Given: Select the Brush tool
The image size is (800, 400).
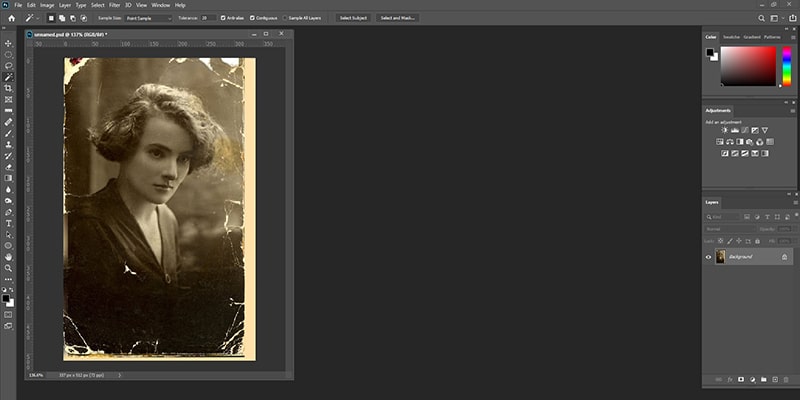Looking at the screenshot, I should (8, 134).
